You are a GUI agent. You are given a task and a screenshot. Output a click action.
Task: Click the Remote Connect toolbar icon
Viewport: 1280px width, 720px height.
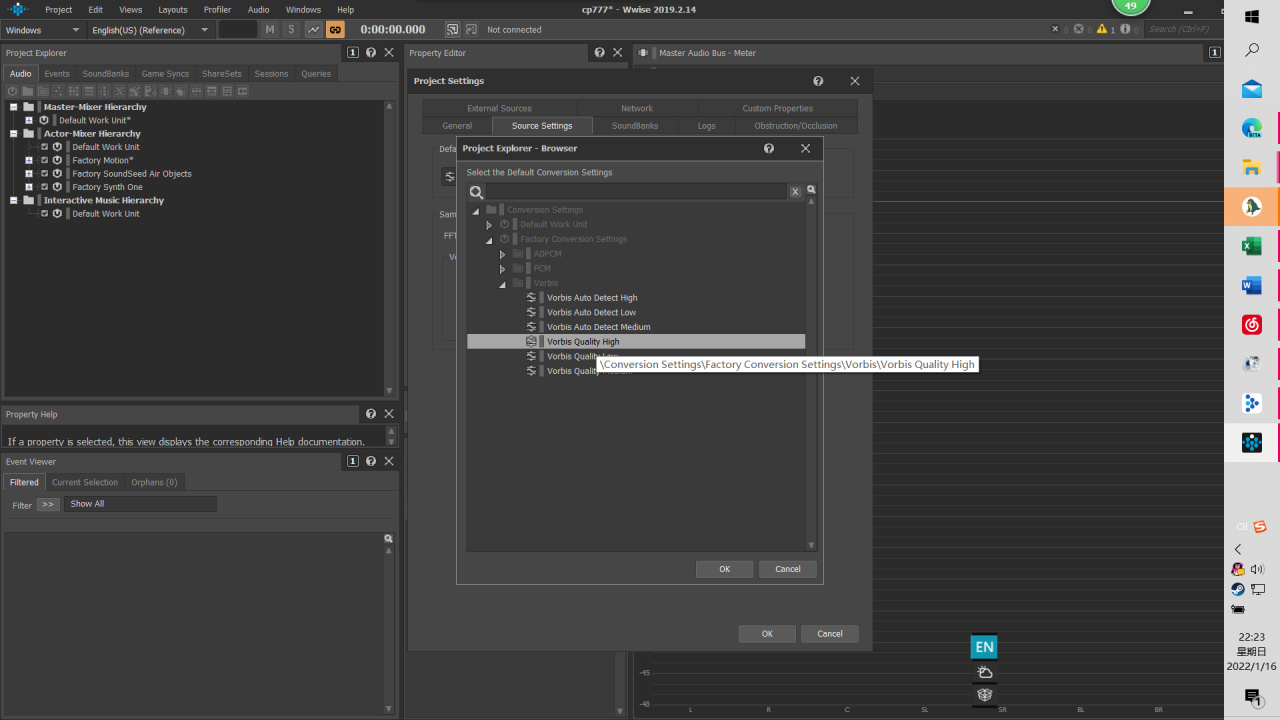pyautogui.click(x=452, y=30)
